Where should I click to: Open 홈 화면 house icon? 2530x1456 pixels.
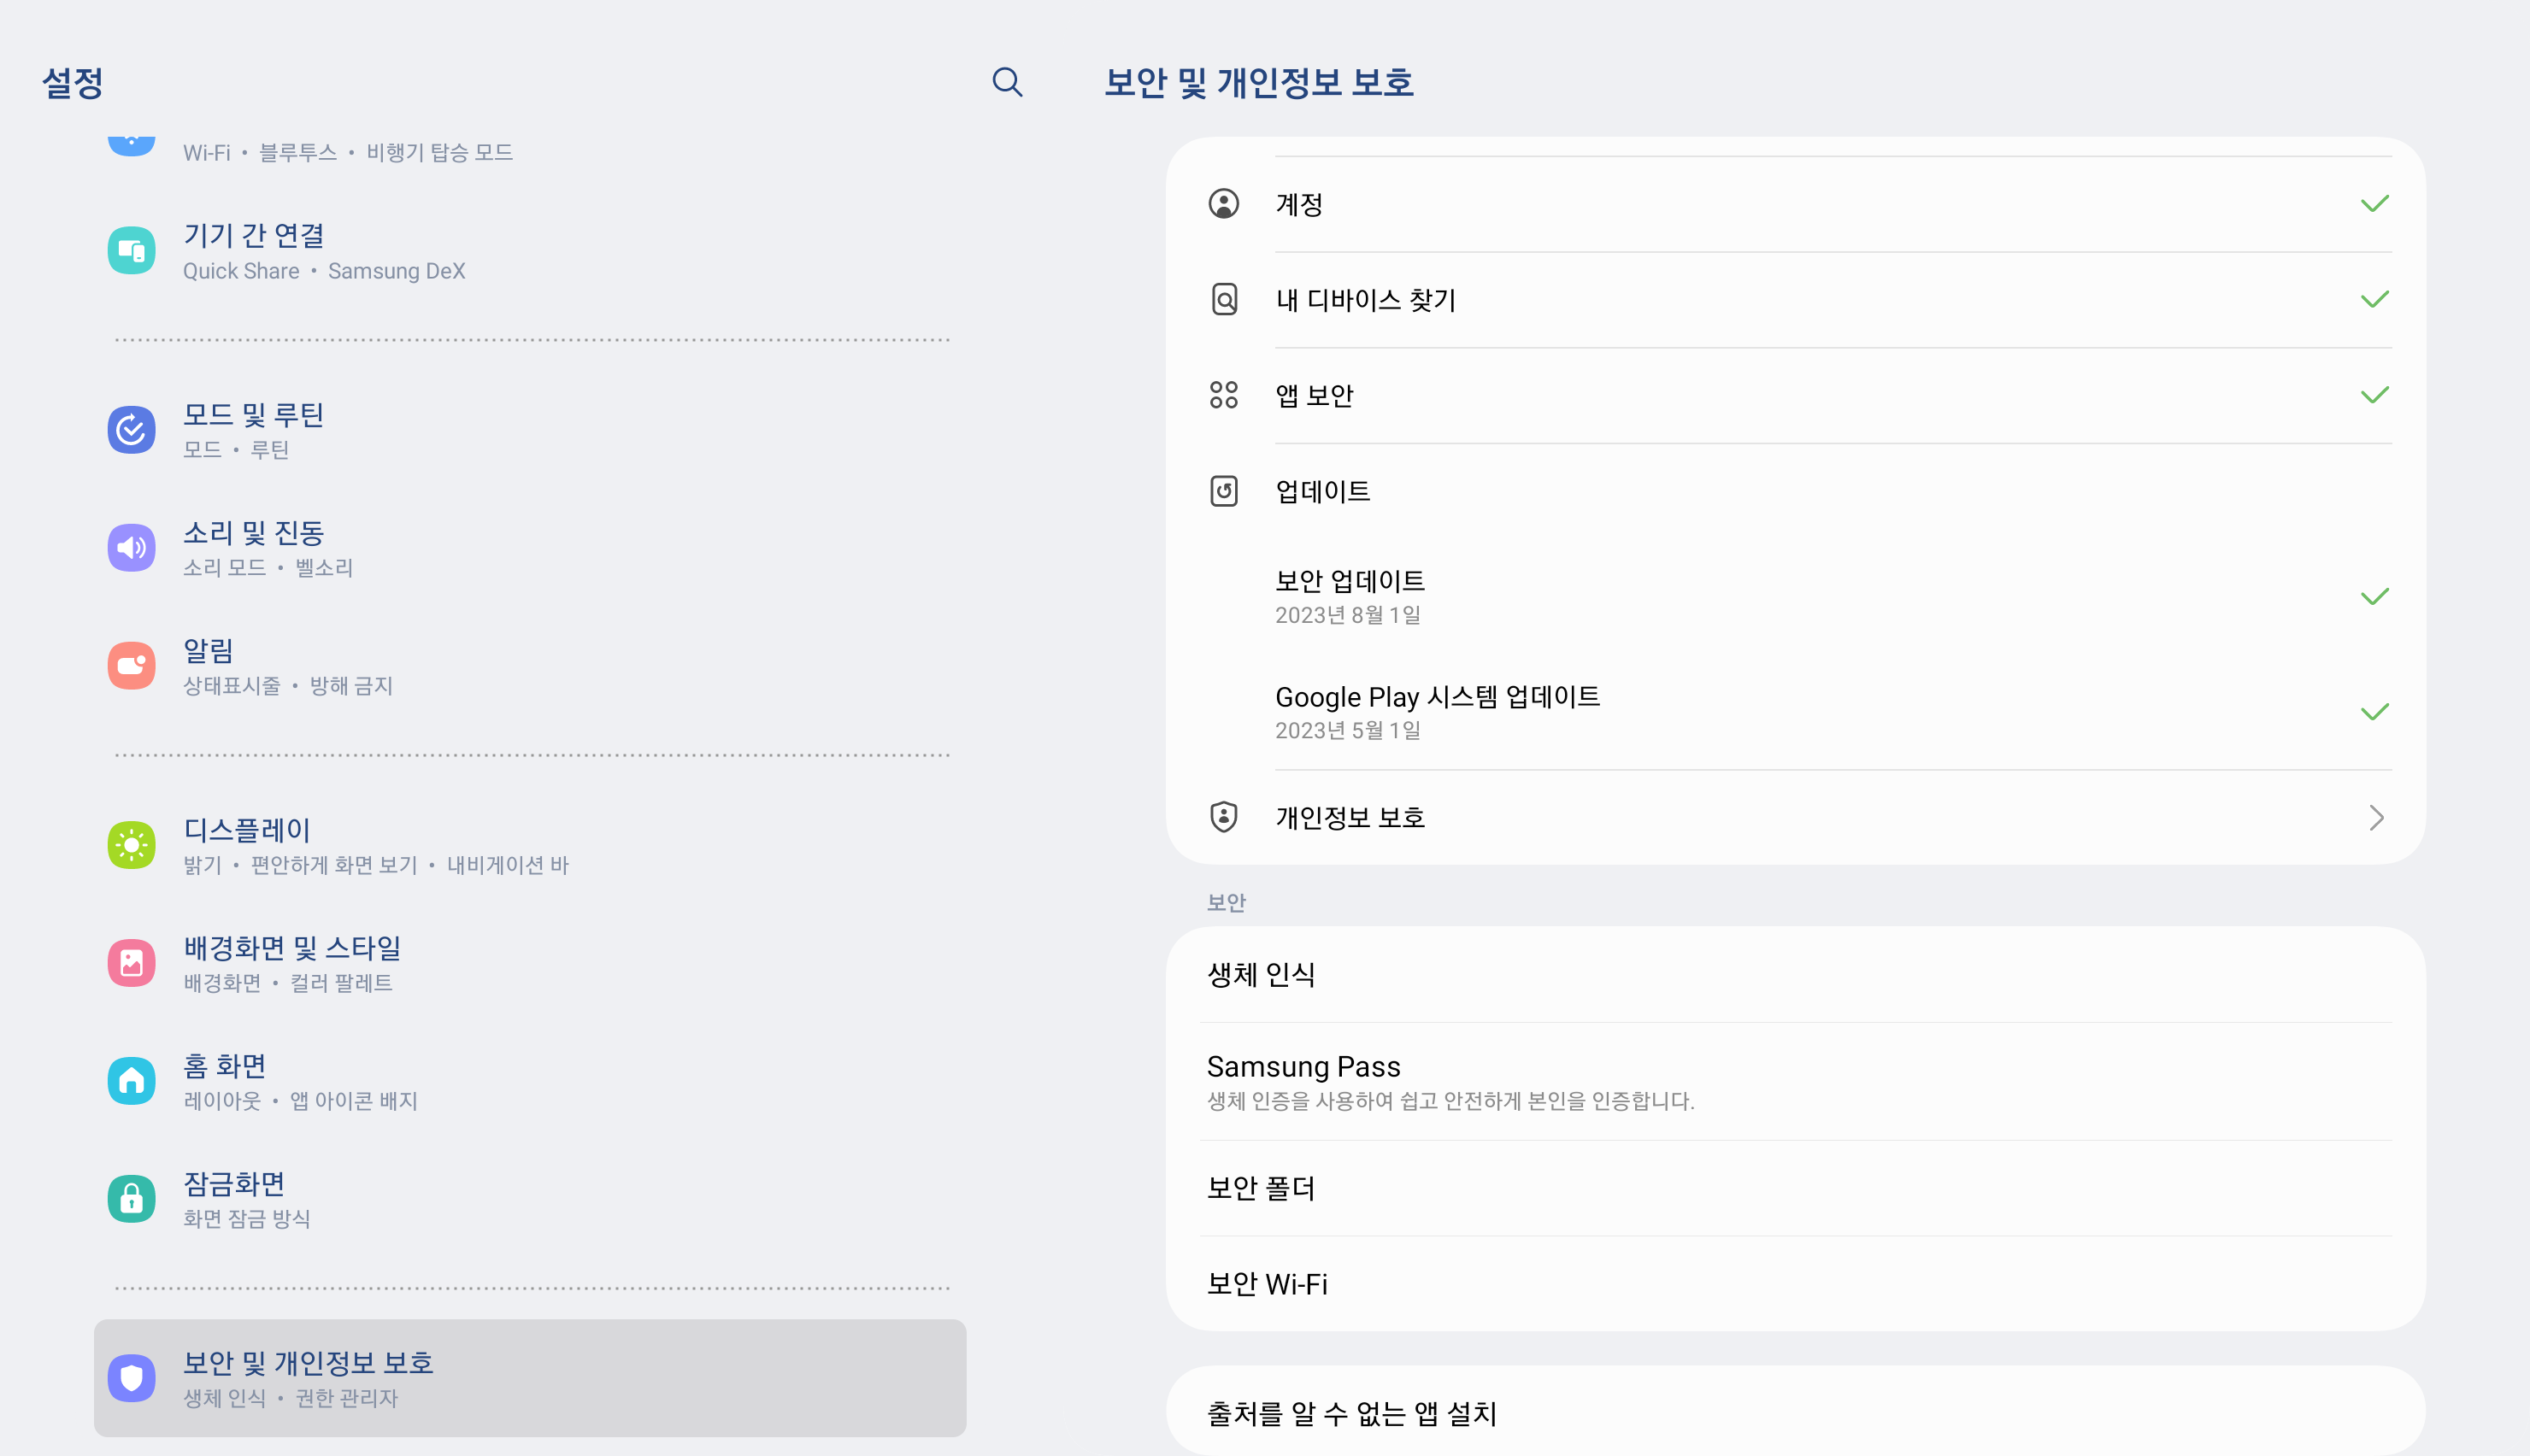[131, 1081]
